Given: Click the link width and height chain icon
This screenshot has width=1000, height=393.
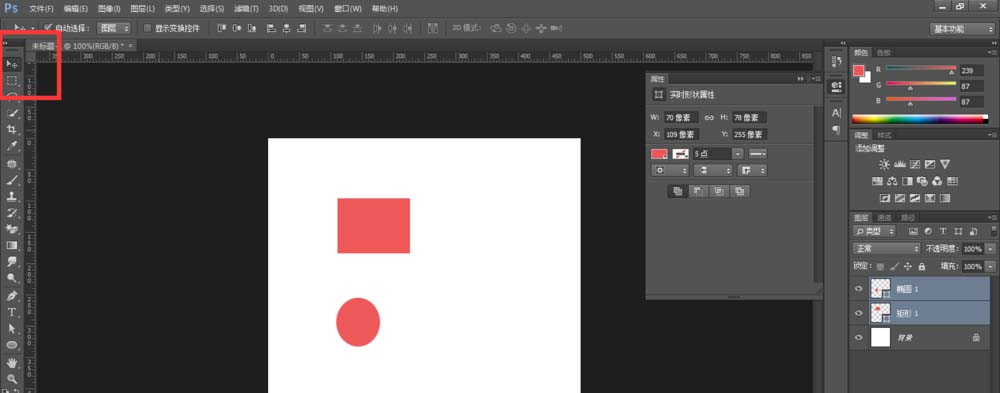Looking at the screenshot, I should (x=709, y=118).
